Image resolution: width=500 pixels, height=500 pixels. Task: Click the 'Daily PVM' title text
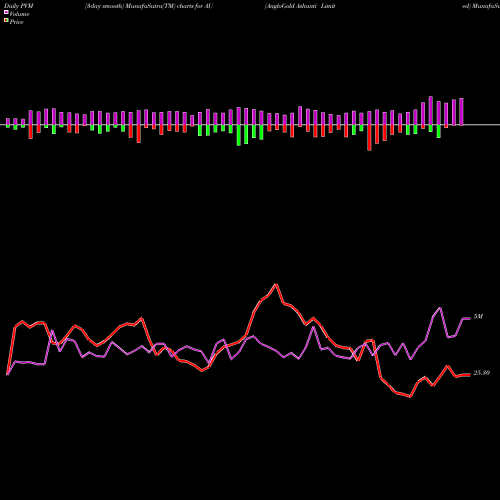click(19, 6)
